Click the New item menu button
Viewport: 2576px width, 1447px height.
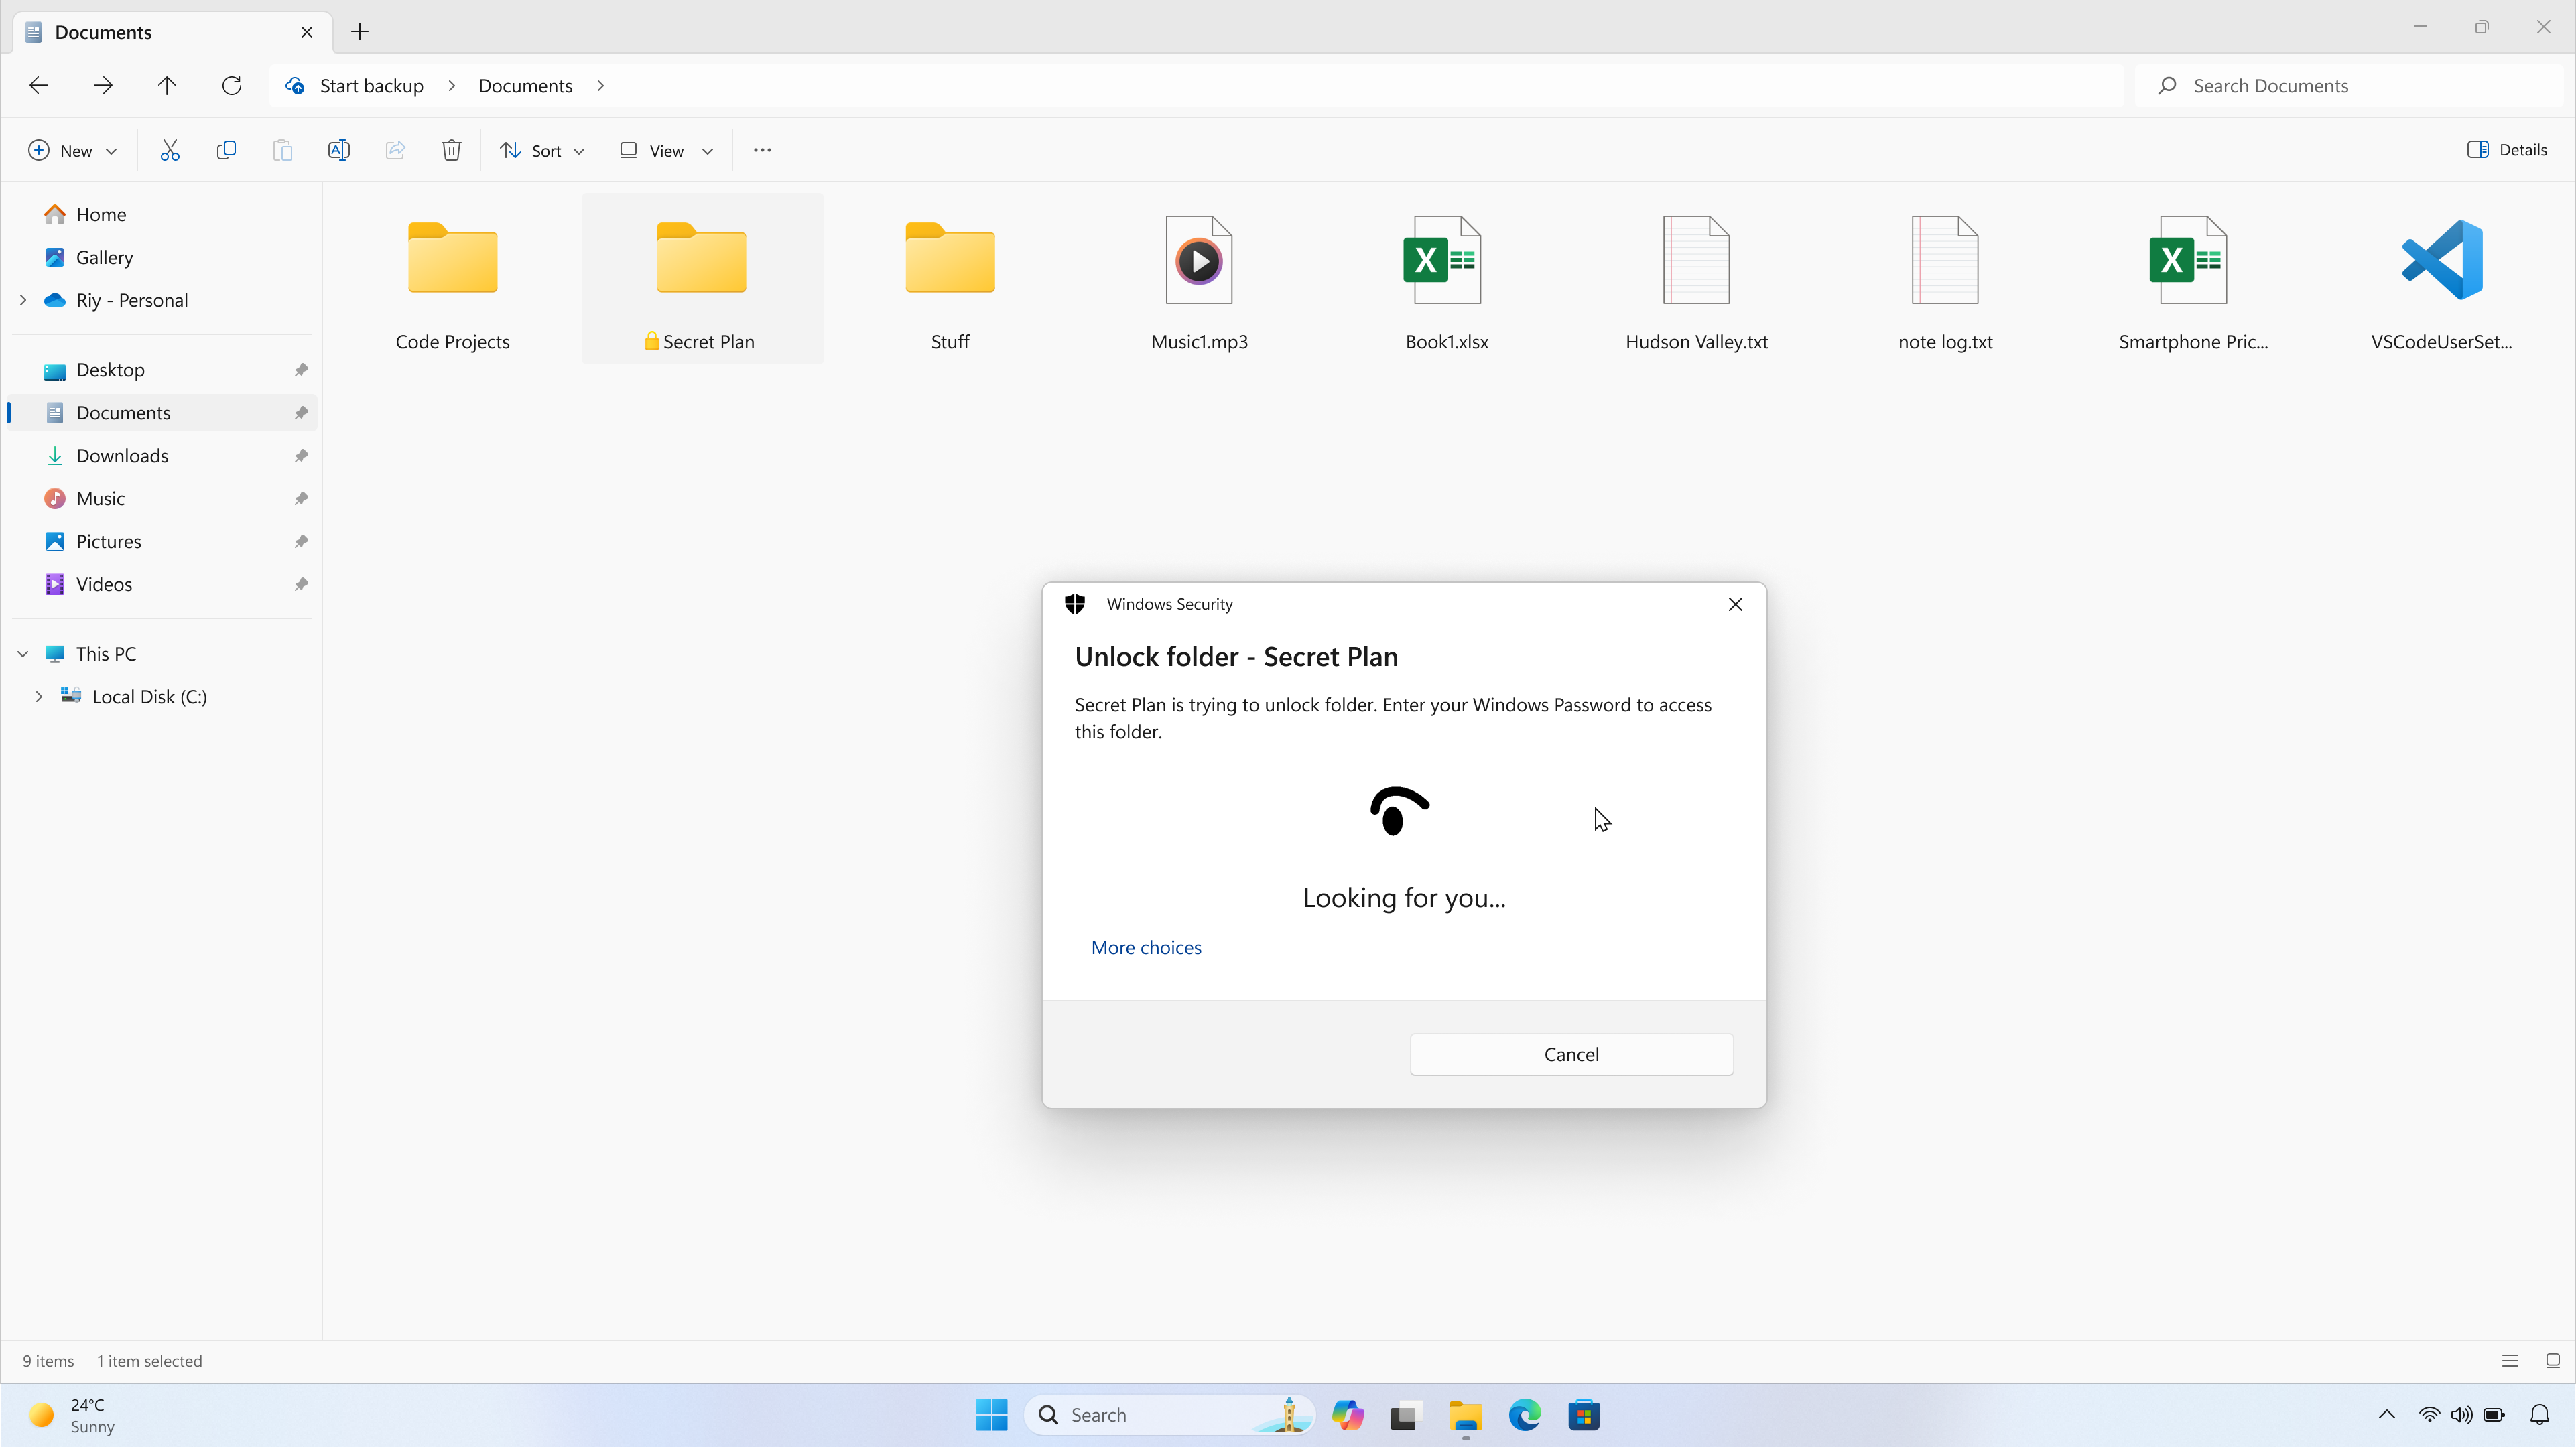[x=71, y=150]
